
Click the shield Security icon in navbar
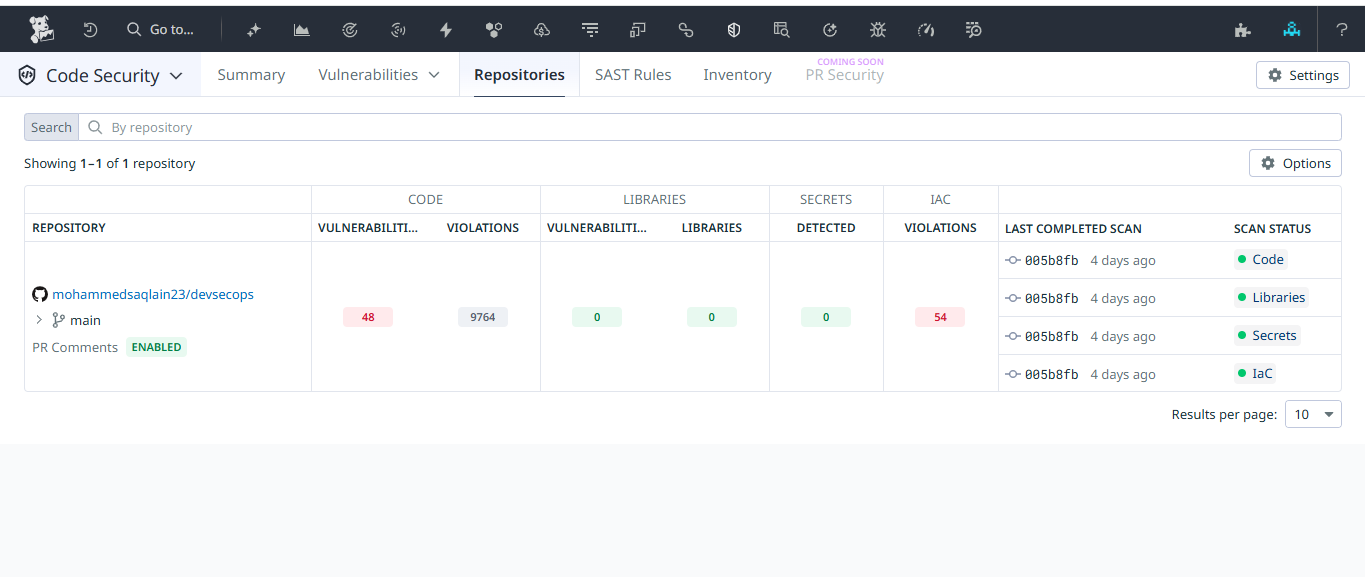[x=733, y=30]
